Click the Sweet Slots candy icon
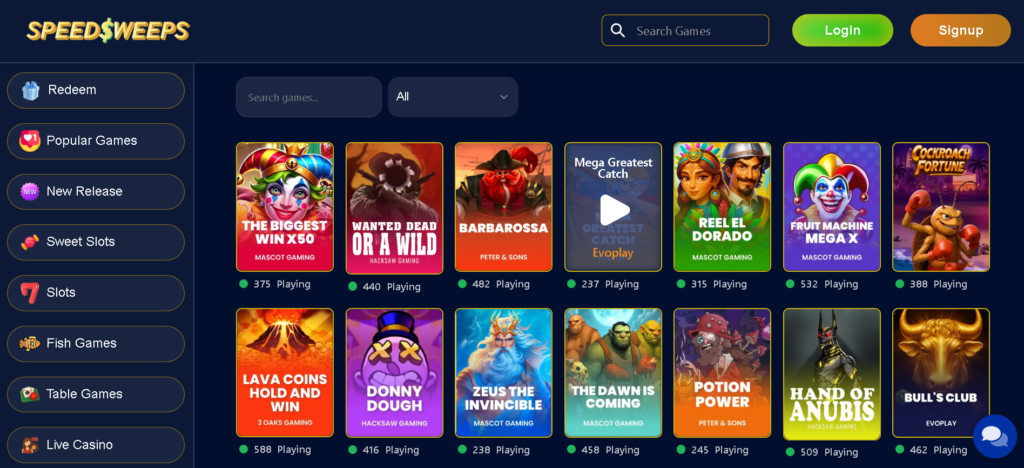The width and height of the screenshot is (1024, 468). coord(30,242)
